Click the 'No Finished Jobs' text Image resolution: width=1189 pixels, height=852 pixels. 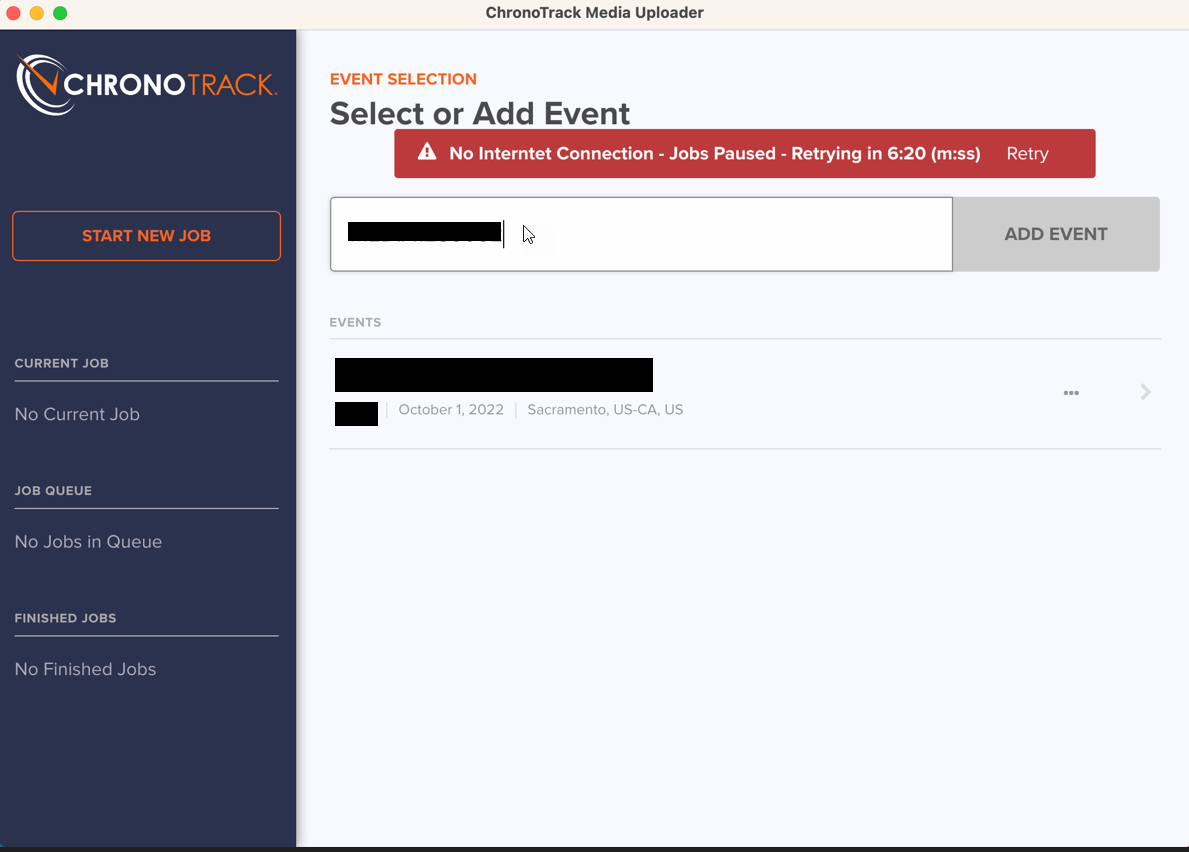tap(85, 669)
